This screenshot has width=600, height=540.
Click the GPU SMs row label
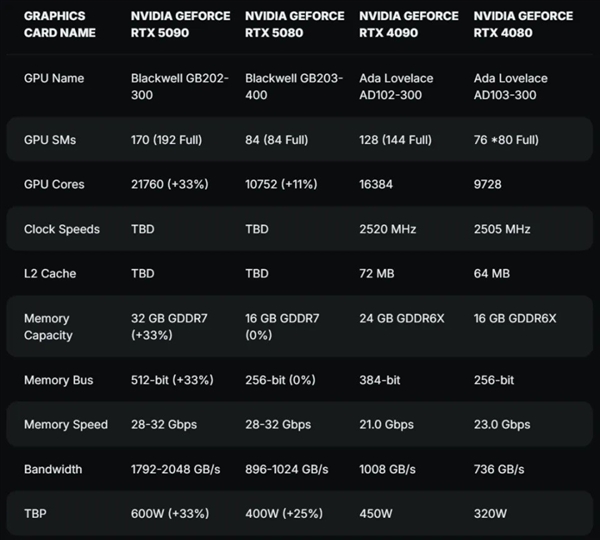click(50, 140)
